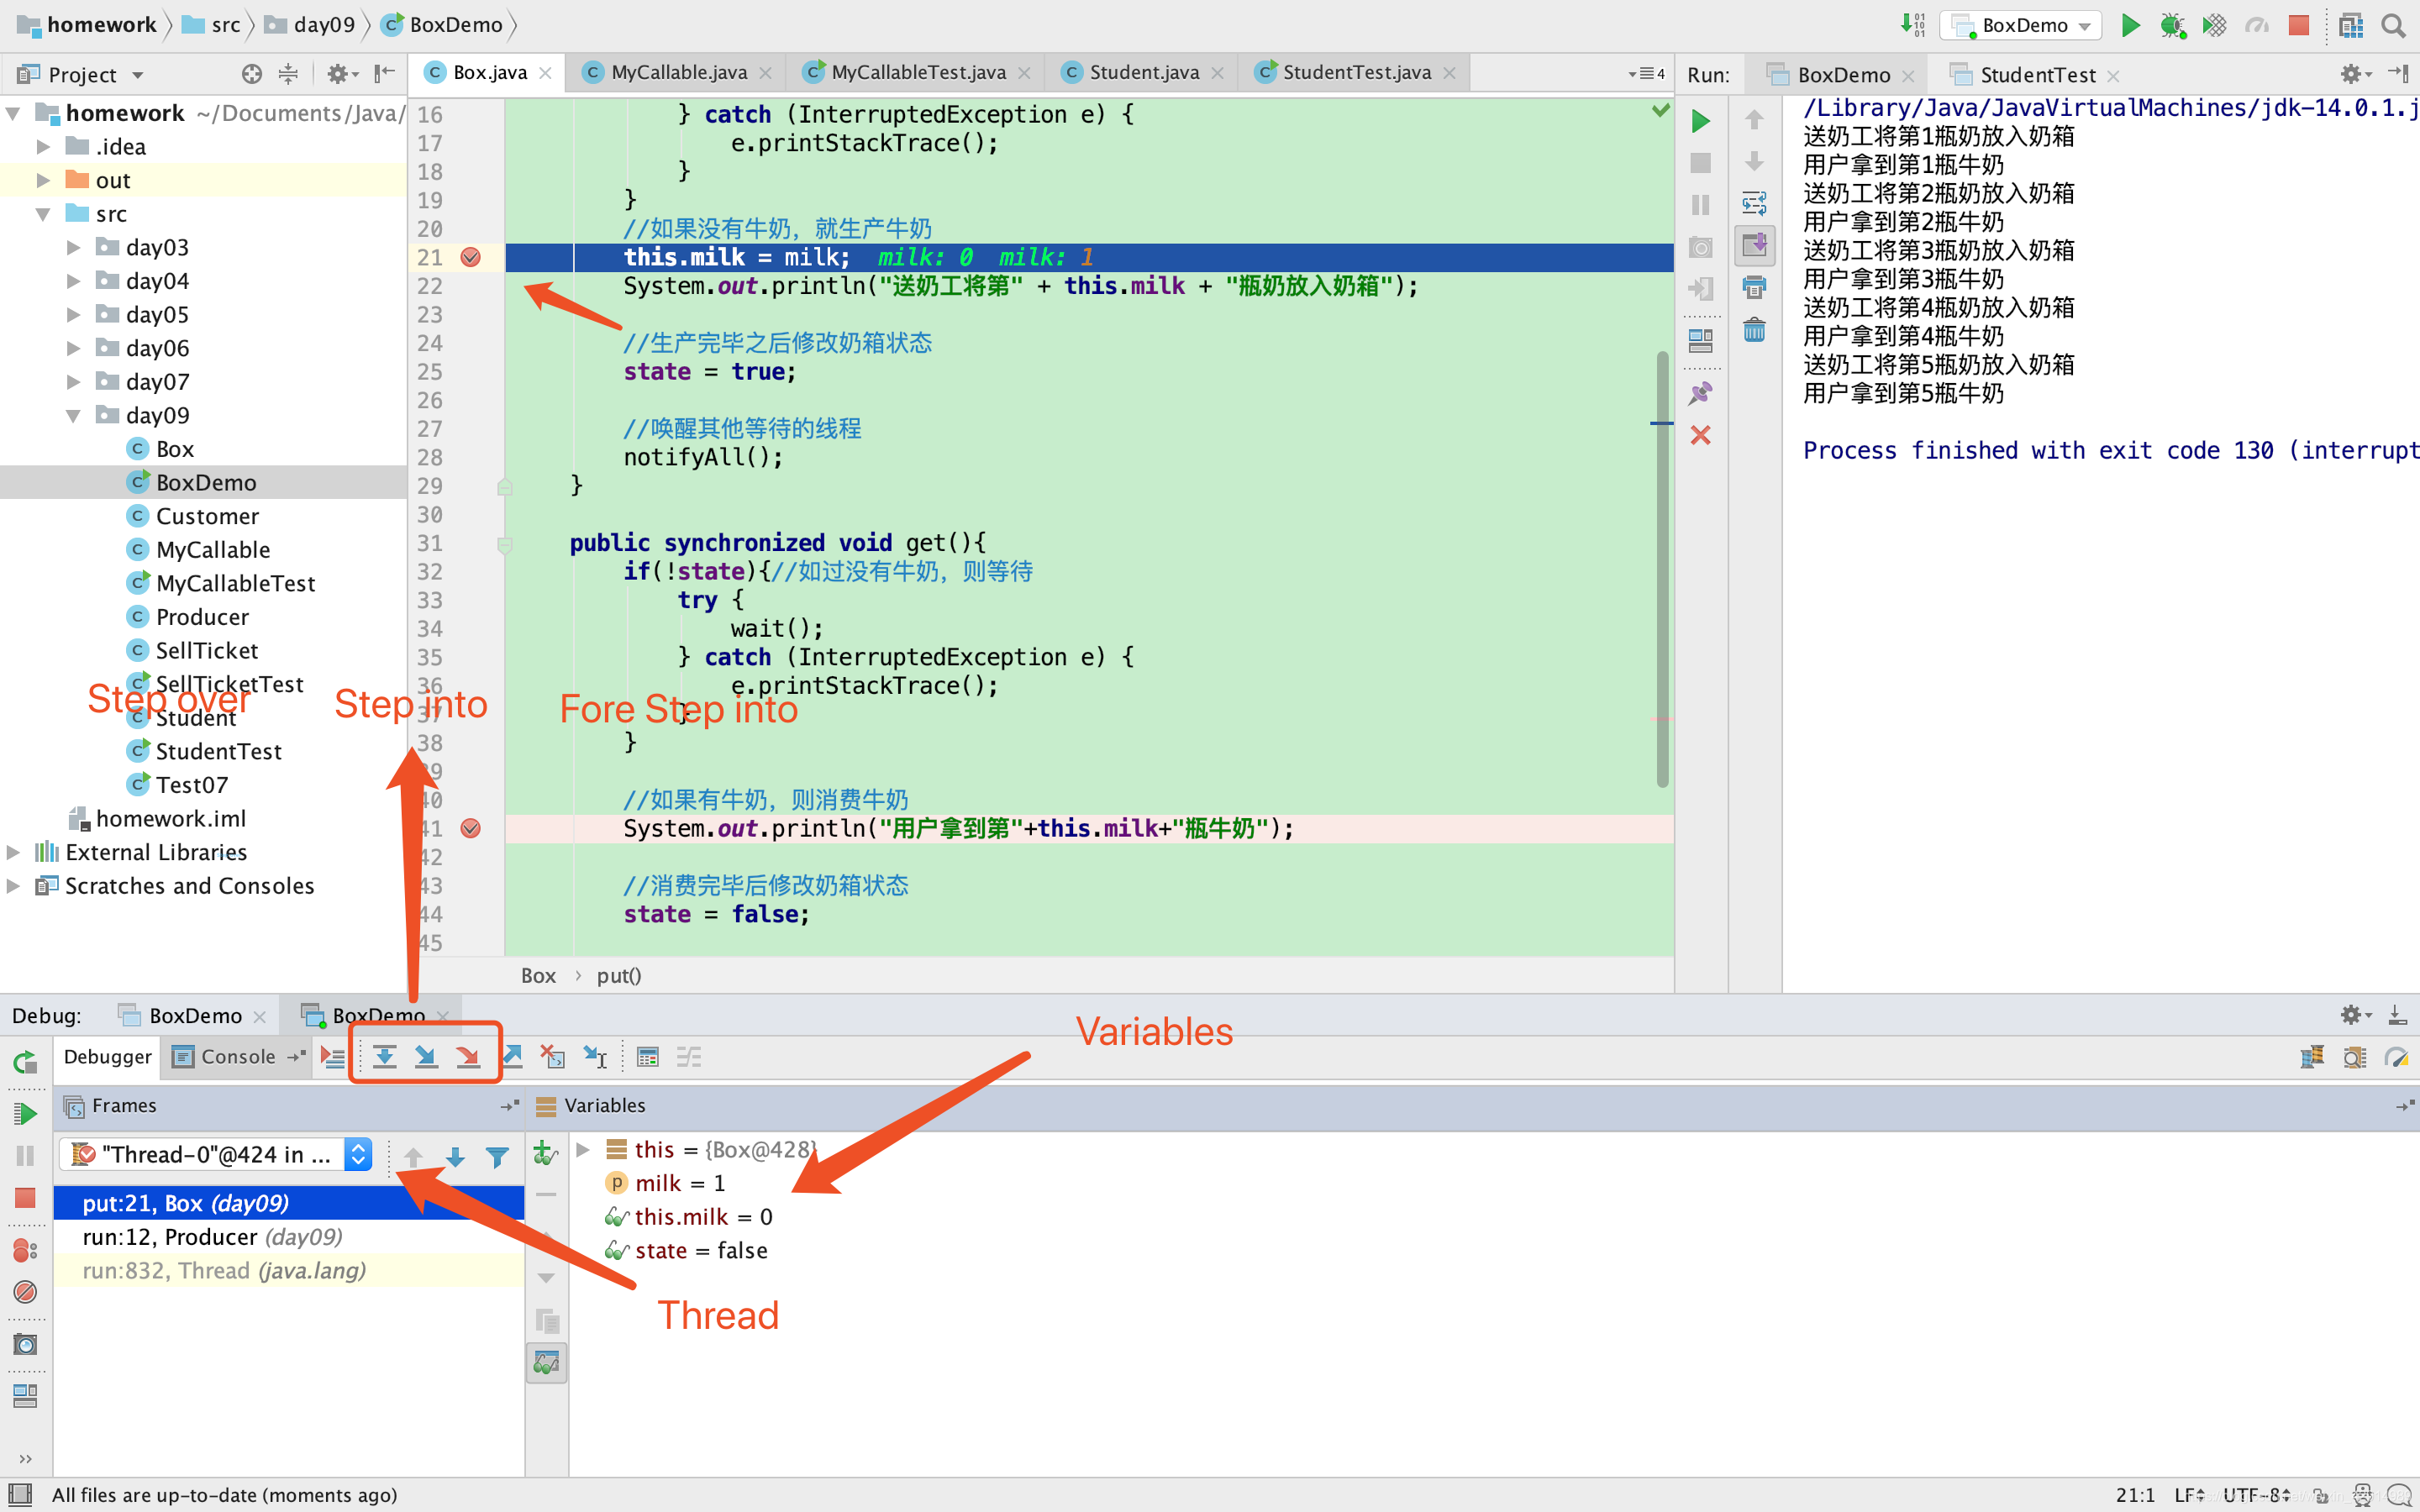Screen dimensions: 2420x1512
Task: Add a new watch in Variables
Action: tap(546, 1153)
